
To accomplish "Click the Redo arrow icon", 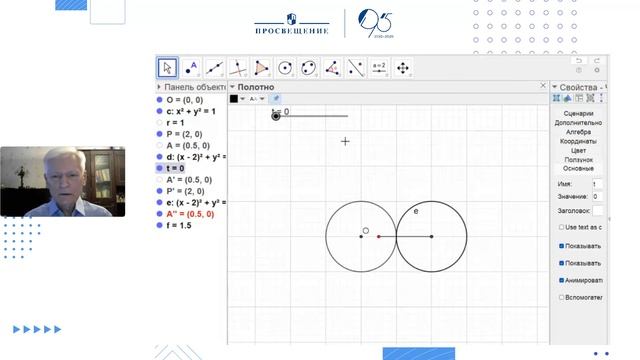I will tap(597, 60).
